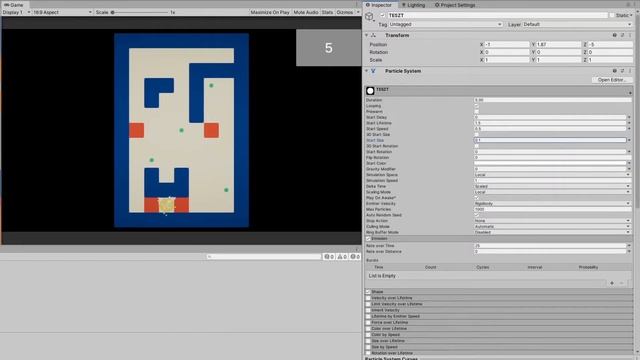Toggle the Mute Audio button
This screenshot has height=360, width=640.
point(306,12)
